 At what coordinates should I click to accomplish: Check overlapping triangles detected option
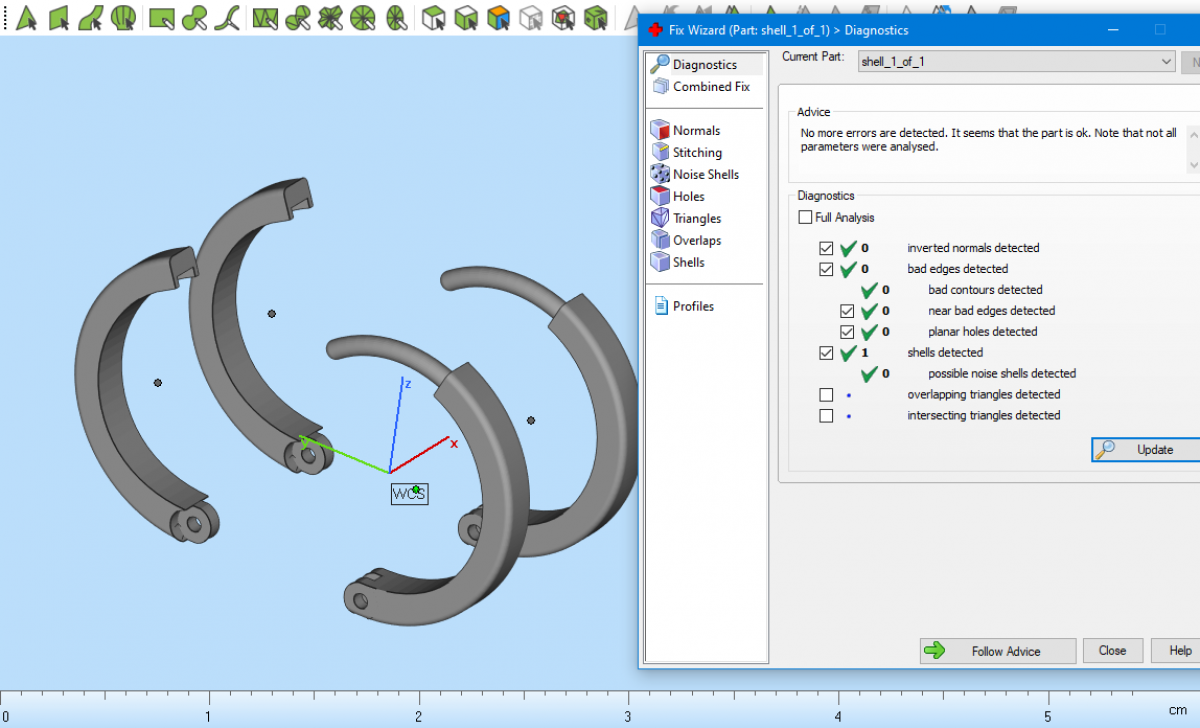pos(826,394)
